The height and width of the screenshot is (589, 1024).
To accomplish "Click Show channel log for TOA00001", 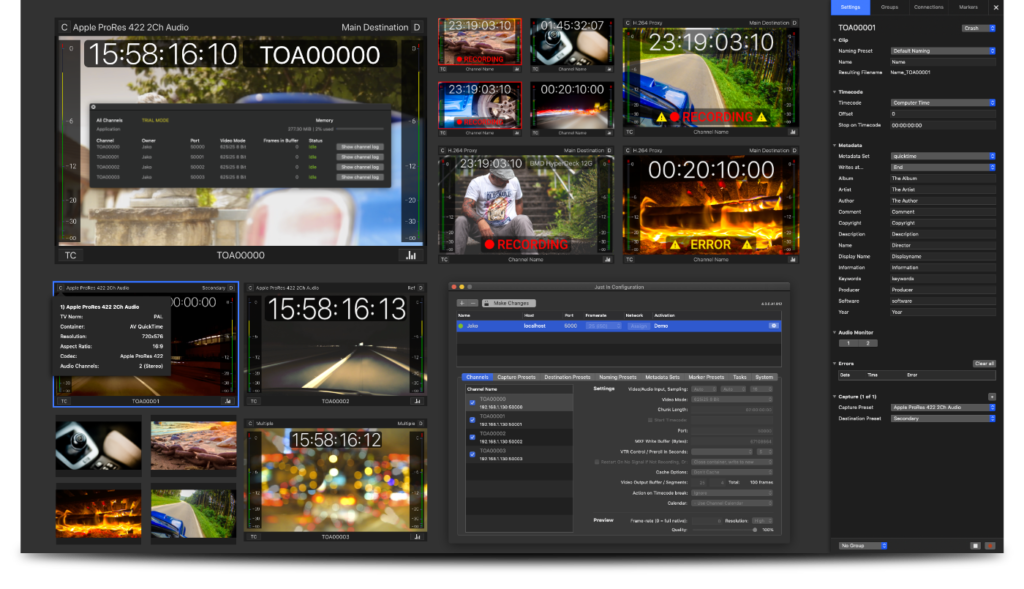I will (360, 157).
